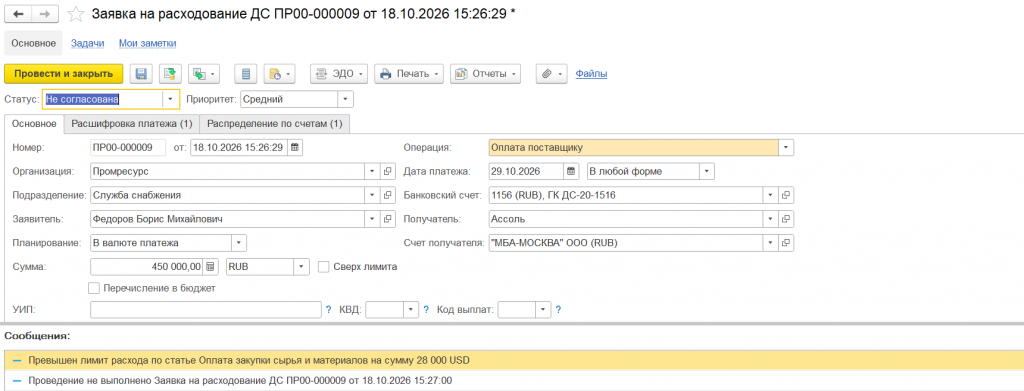Tick the Перечисление в бюджет checkbox
This screenshot has width=1024, height=391.
pyautogui.click(x=93, y=288)
